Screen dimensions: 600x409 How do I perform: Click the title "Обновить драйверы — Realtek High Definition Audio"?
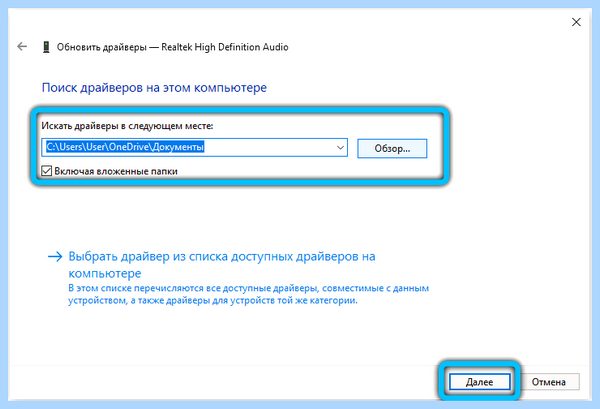(x=173, y=47)
